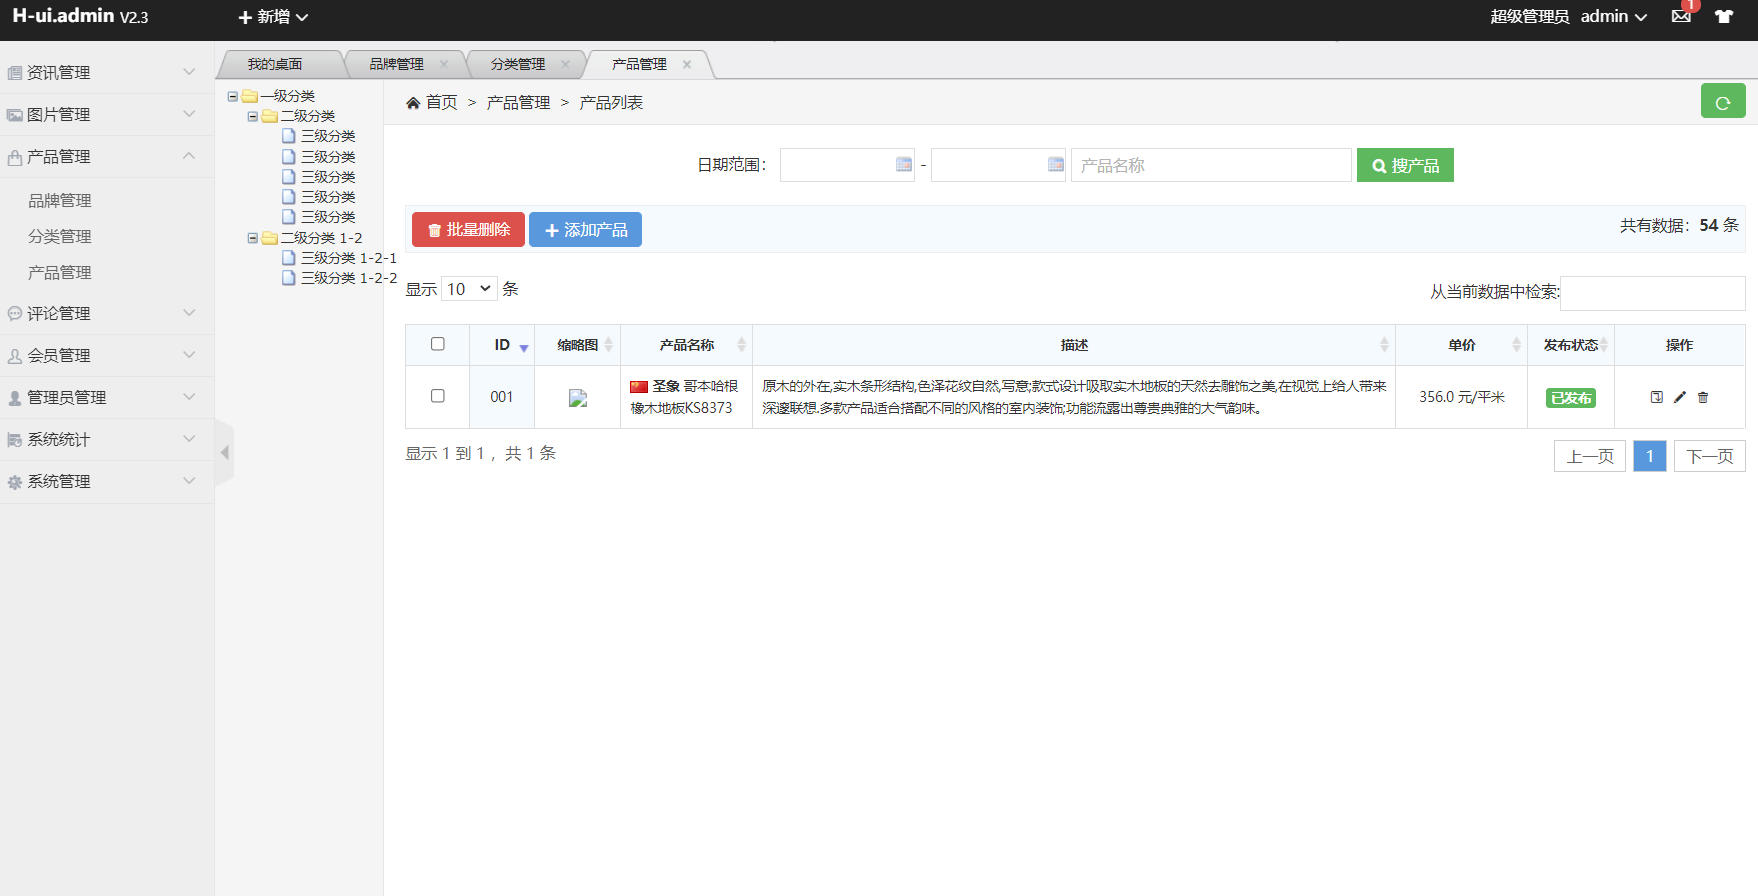Open 分类管理 in sidebar submenu
This screenshot has width=1758, height=896.
(x=60, y=236)
